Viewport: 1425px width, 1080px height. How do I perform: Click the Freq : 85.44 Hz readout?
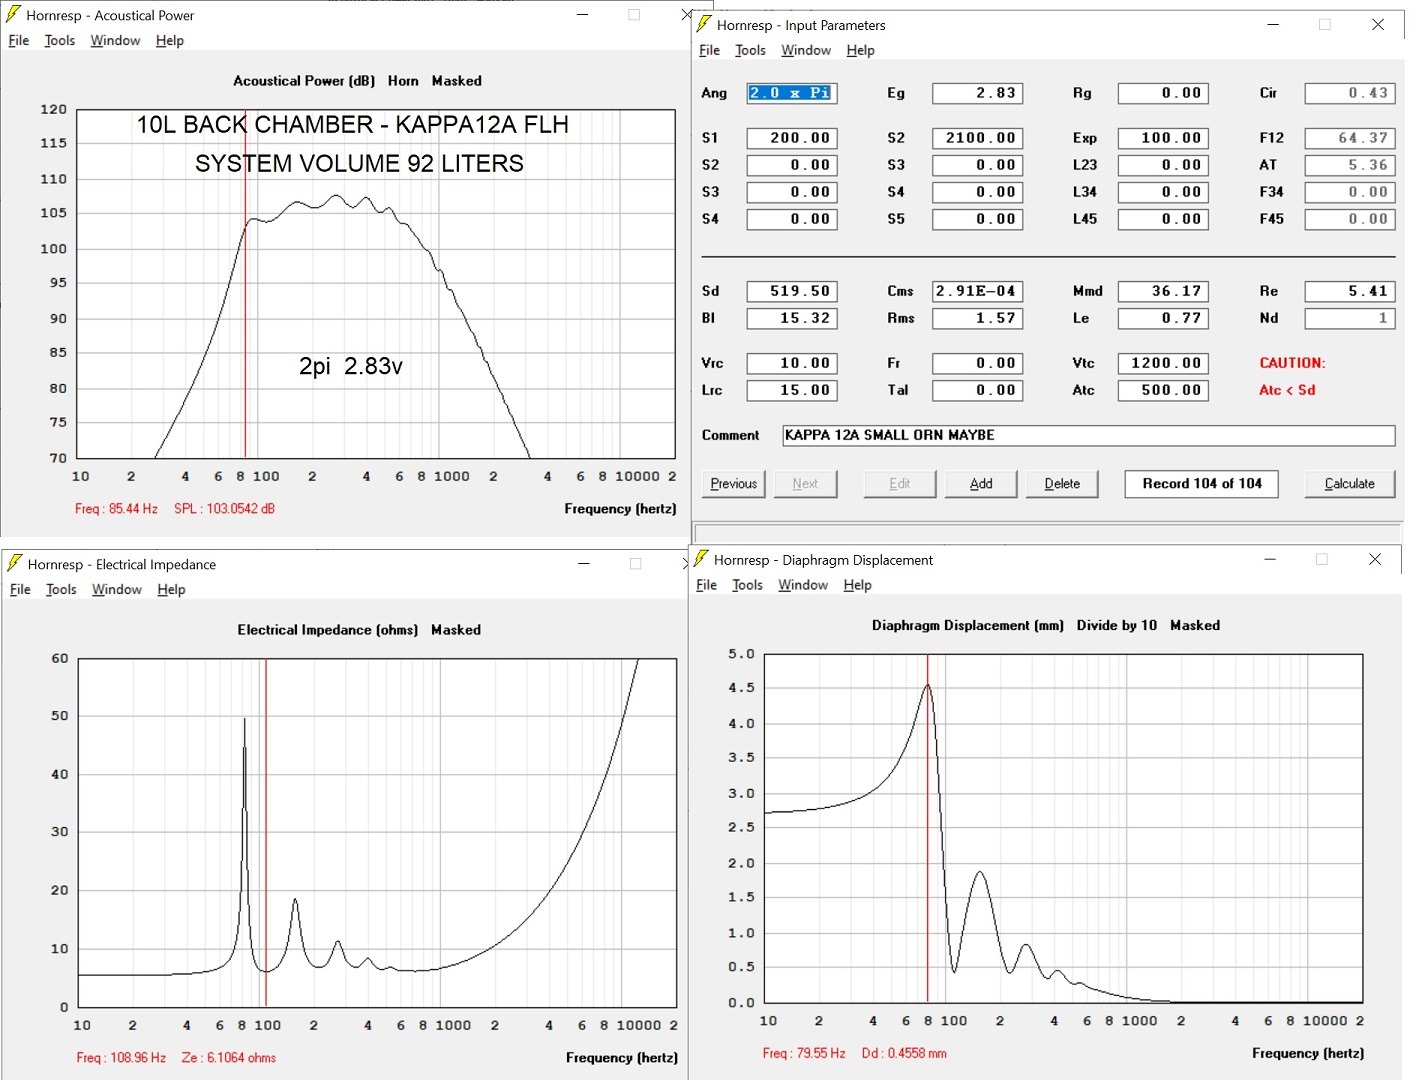click(116, 509)
